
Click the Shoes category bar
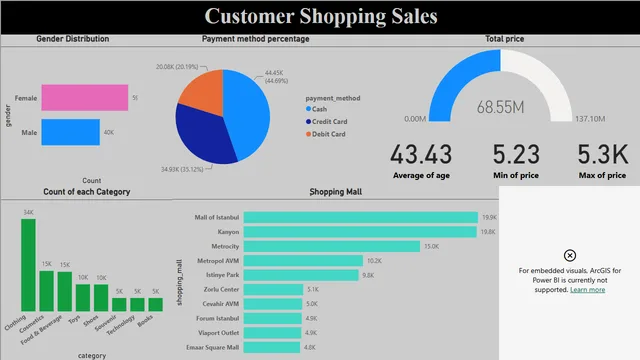[x=101, y=298]
